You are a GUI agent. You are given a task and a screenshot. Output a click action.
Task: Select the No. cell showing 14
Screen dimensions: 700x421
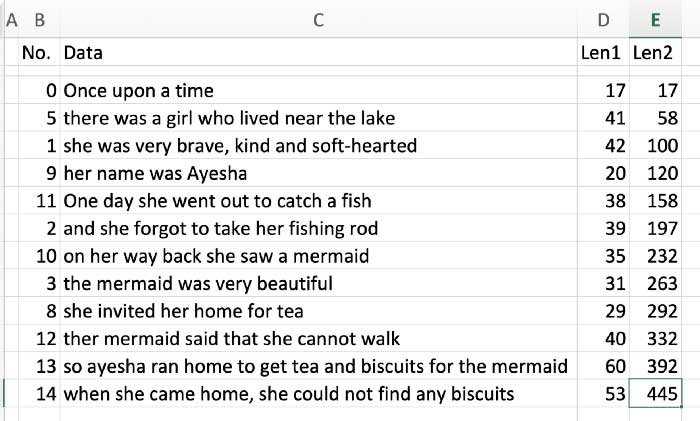tap(39, 394)
